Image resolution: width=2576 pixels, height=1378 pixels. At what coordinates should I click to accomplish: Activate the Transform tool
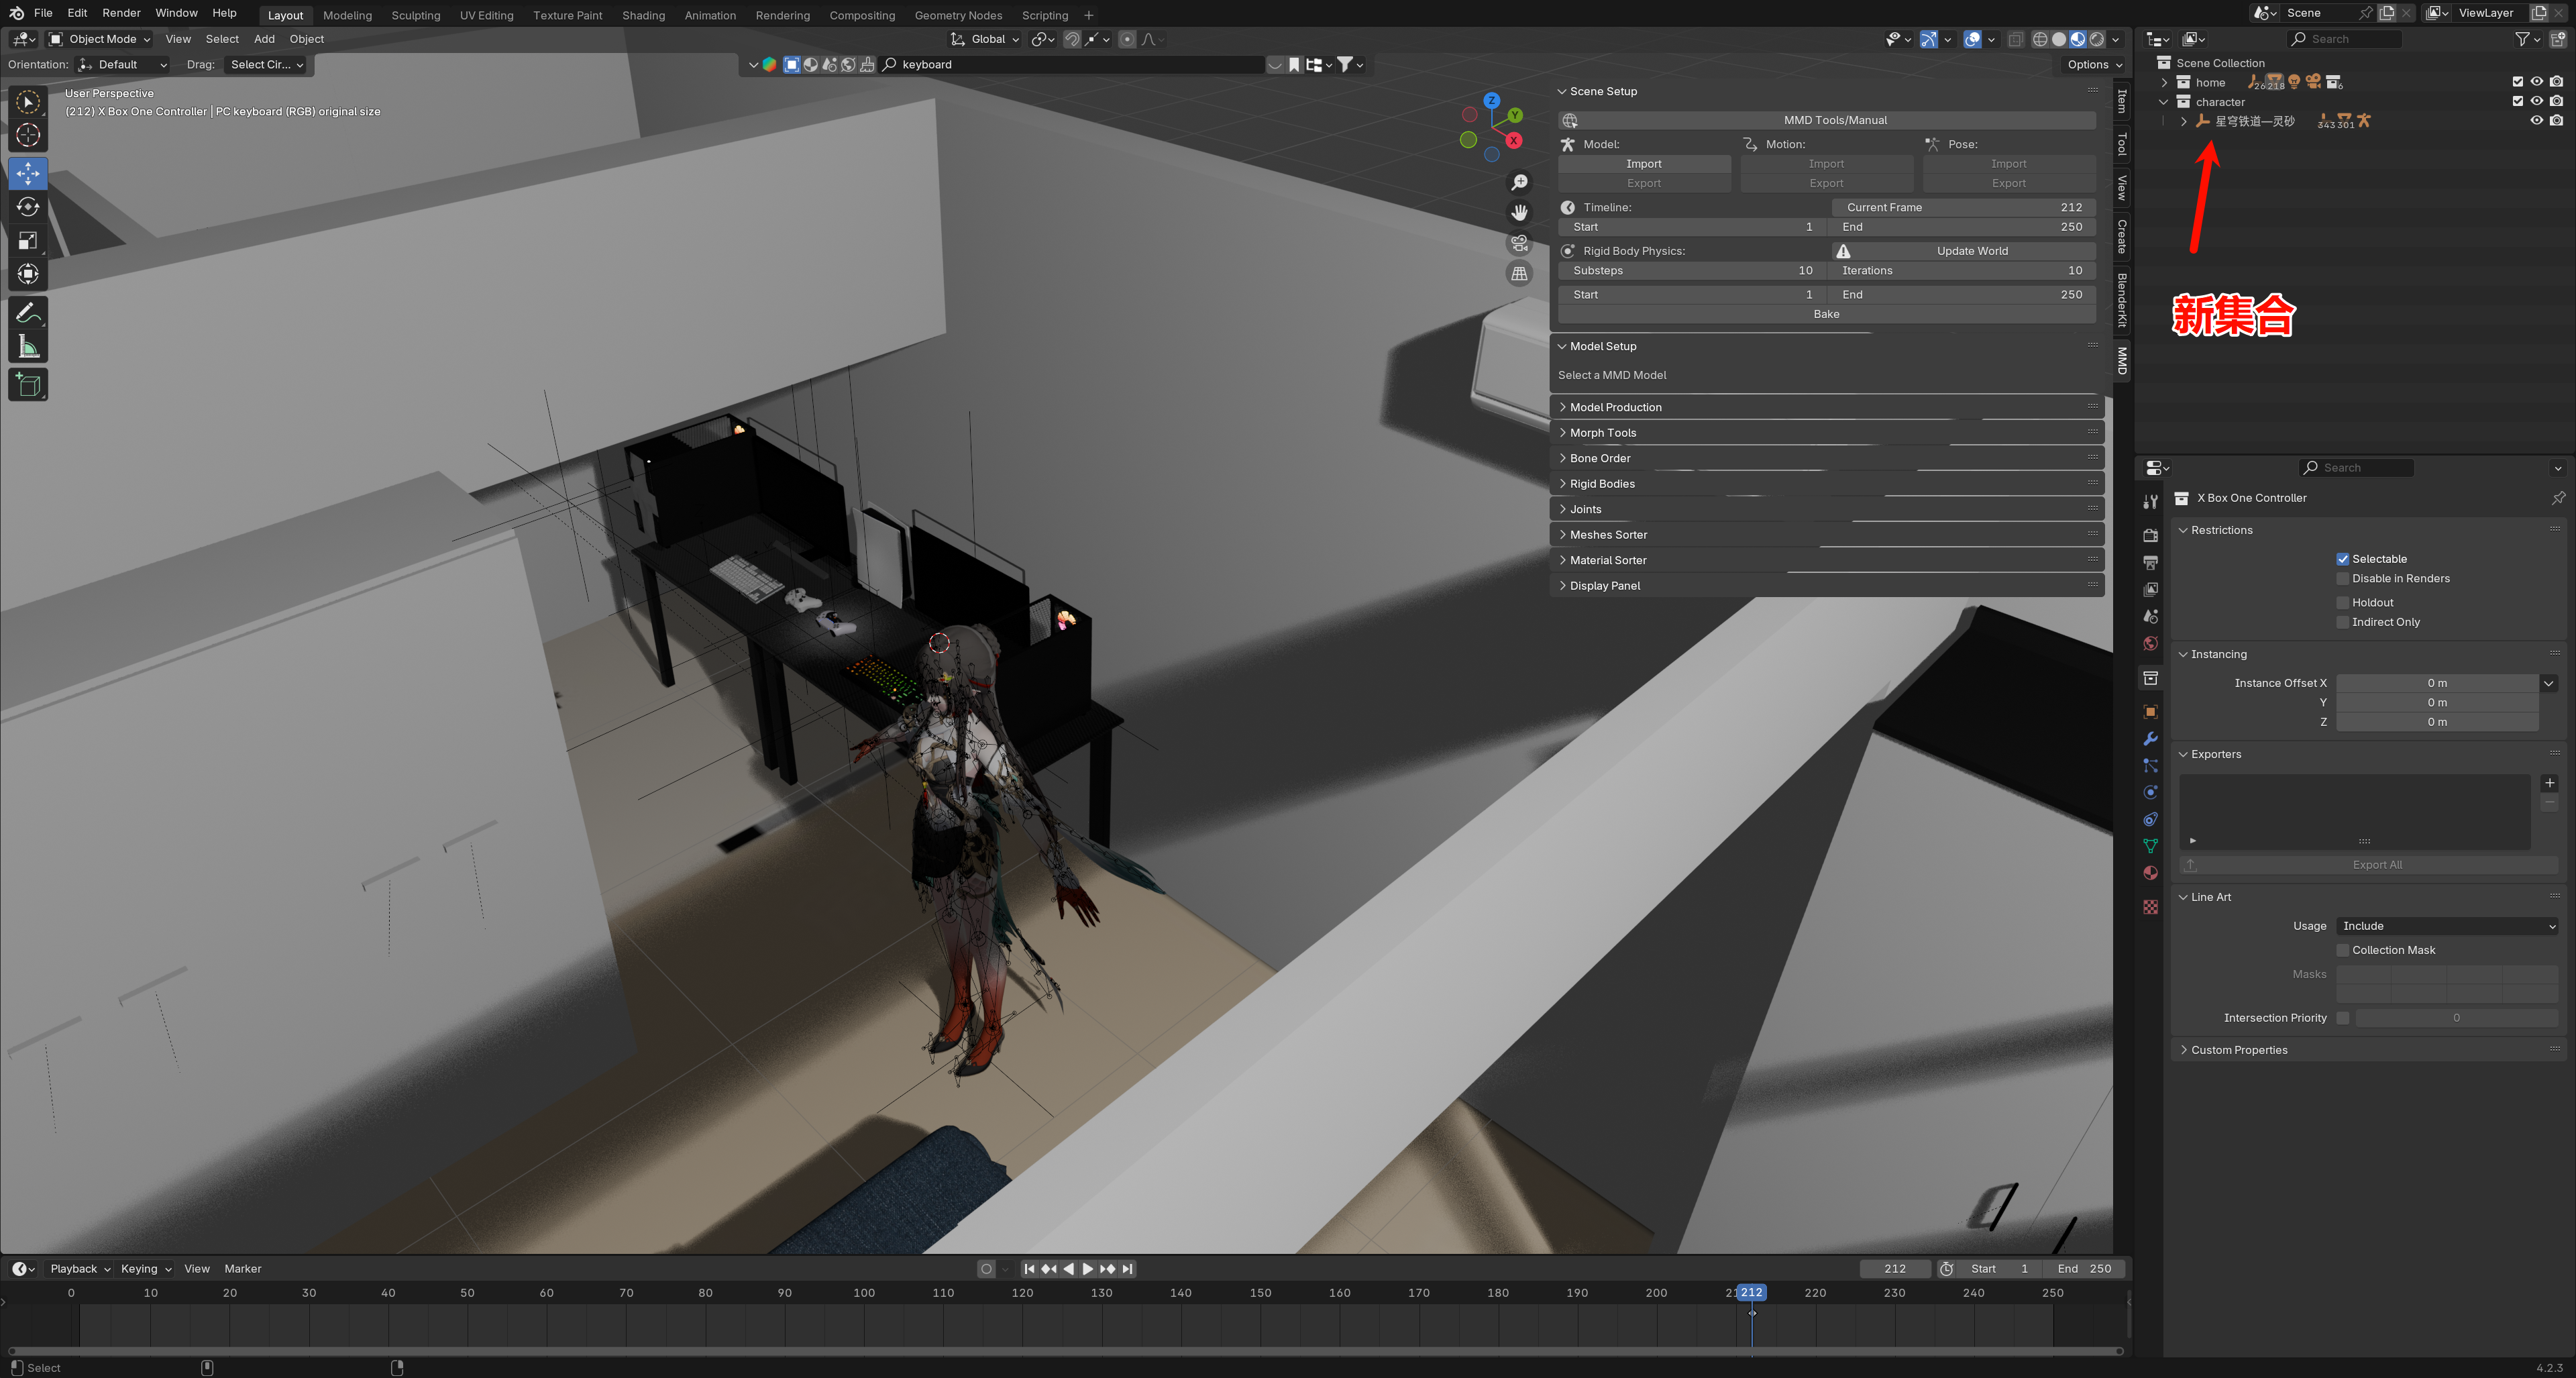coord(28,273)
